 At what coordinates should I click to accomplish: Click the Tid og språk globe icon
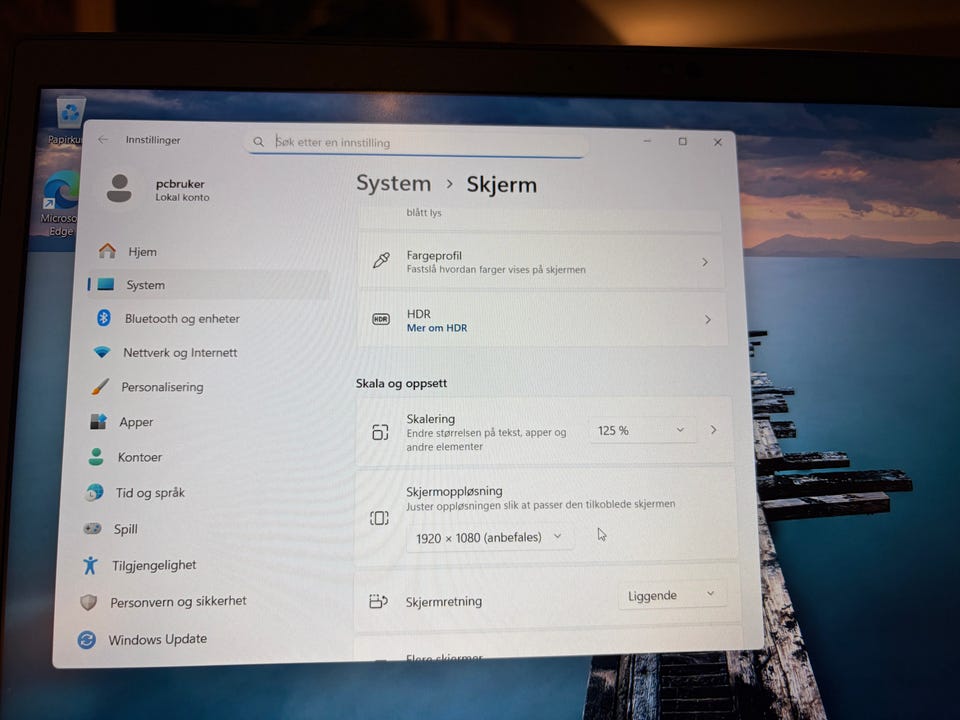pyautogui.click(x=94, y=492)
